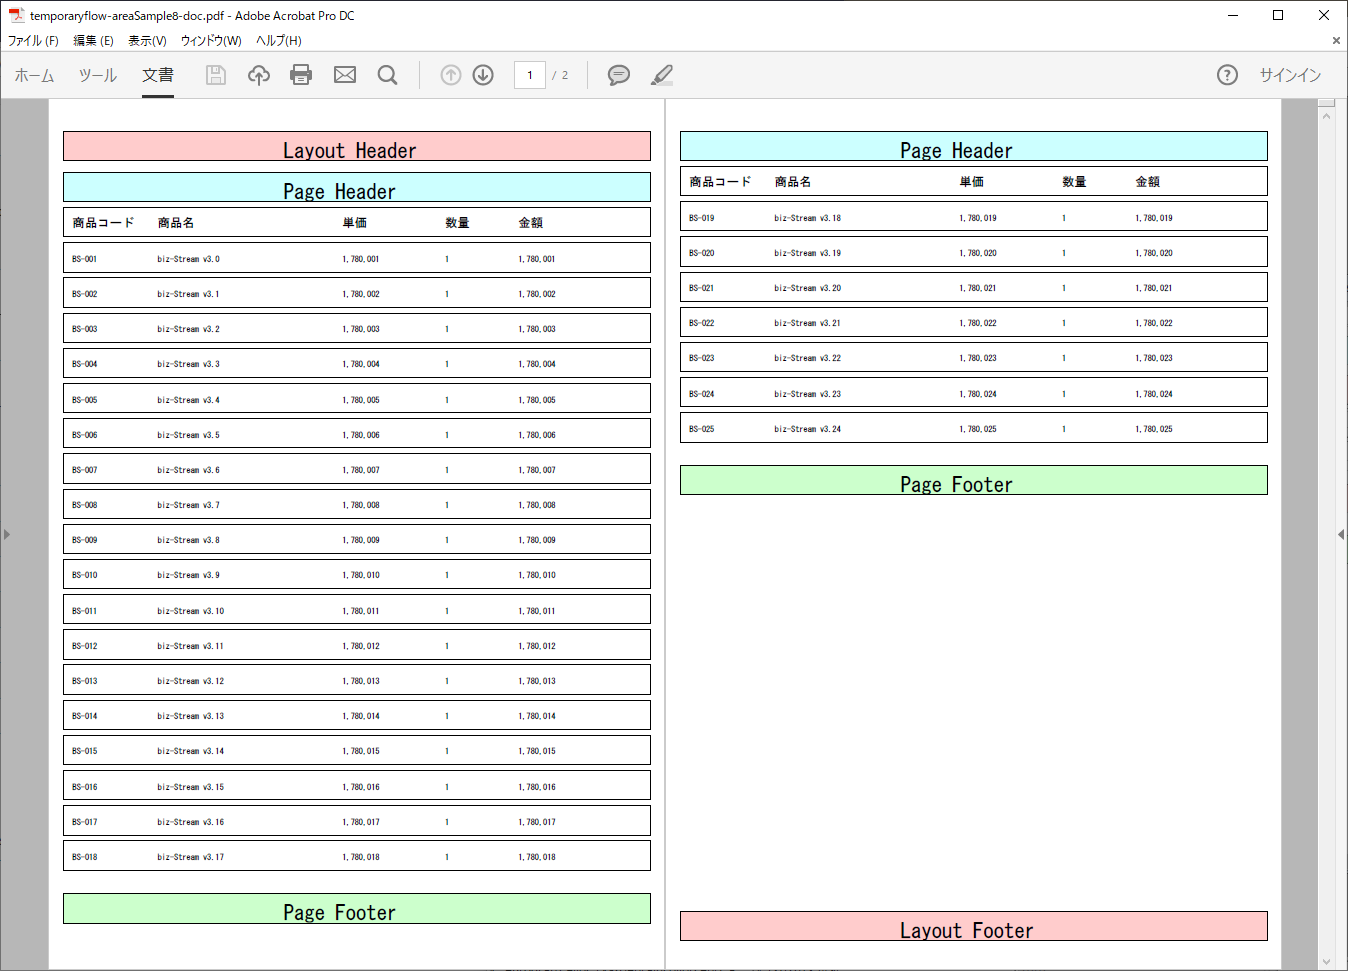Click the page number input field
Viewport: 1348px width, 971px height.
point(530,75)
